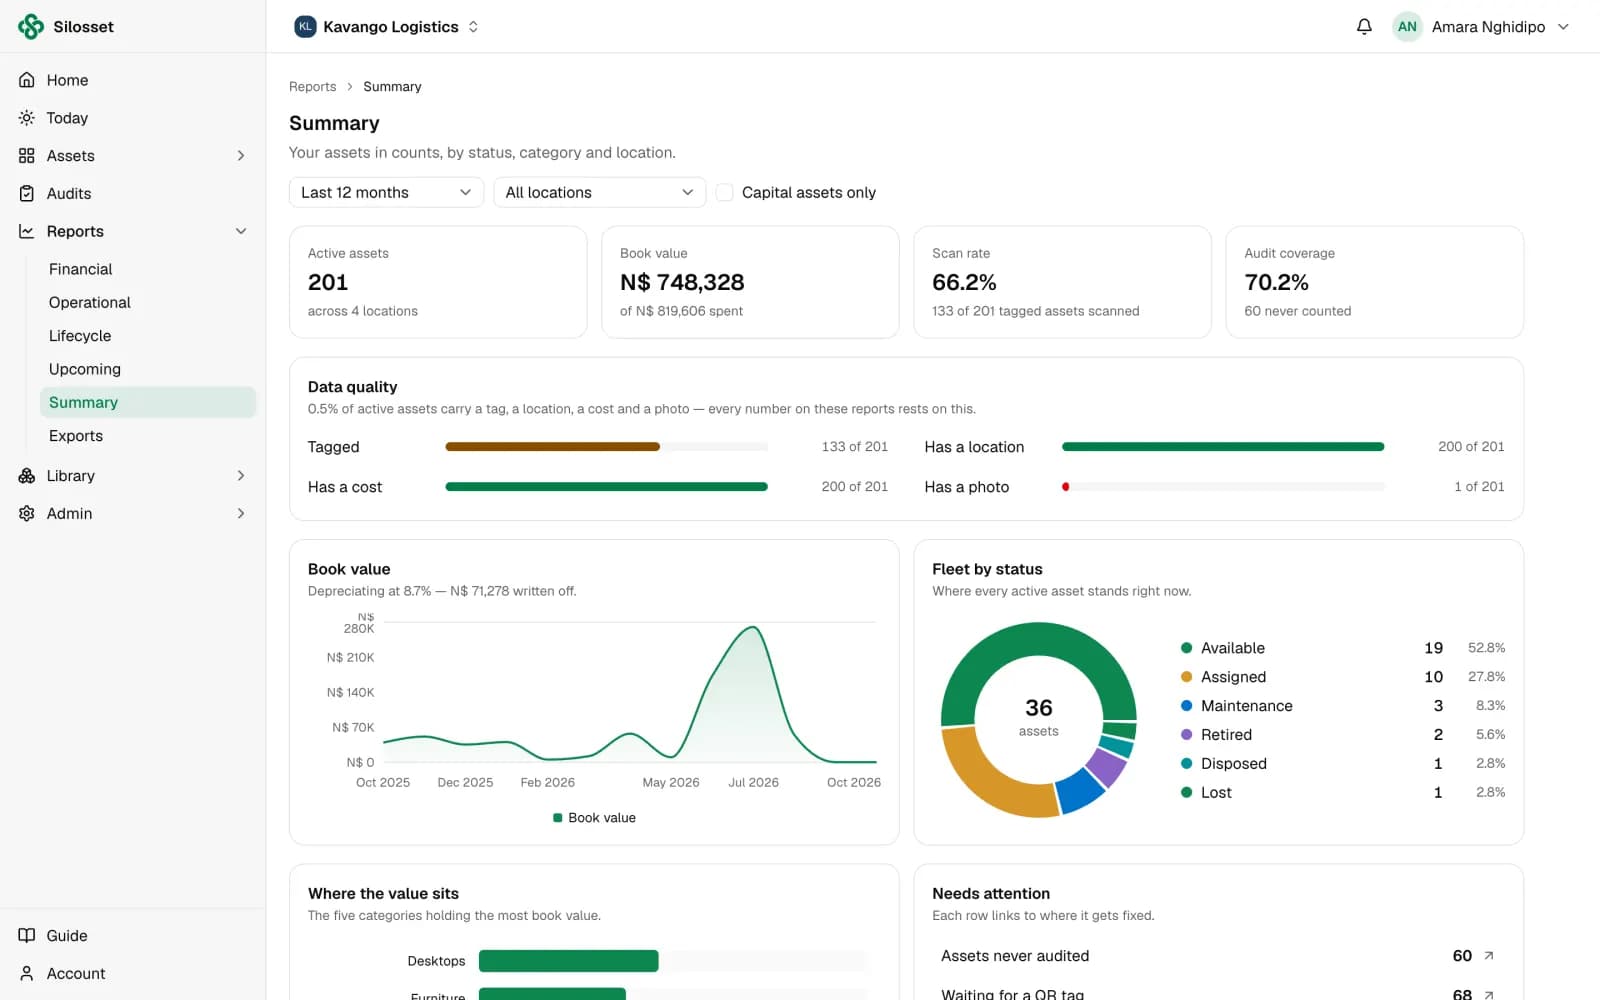Click the Assets grid icon
1600x1000 pixels.
[x=27, y=156]
